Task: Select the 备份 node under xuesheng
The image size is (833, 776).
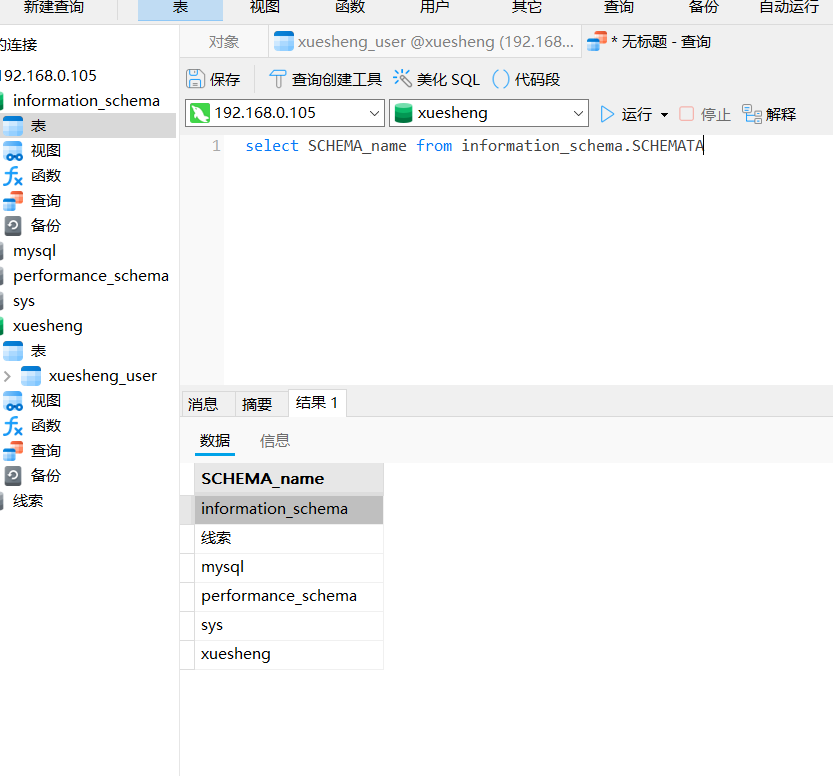Action: pos(45,475)
